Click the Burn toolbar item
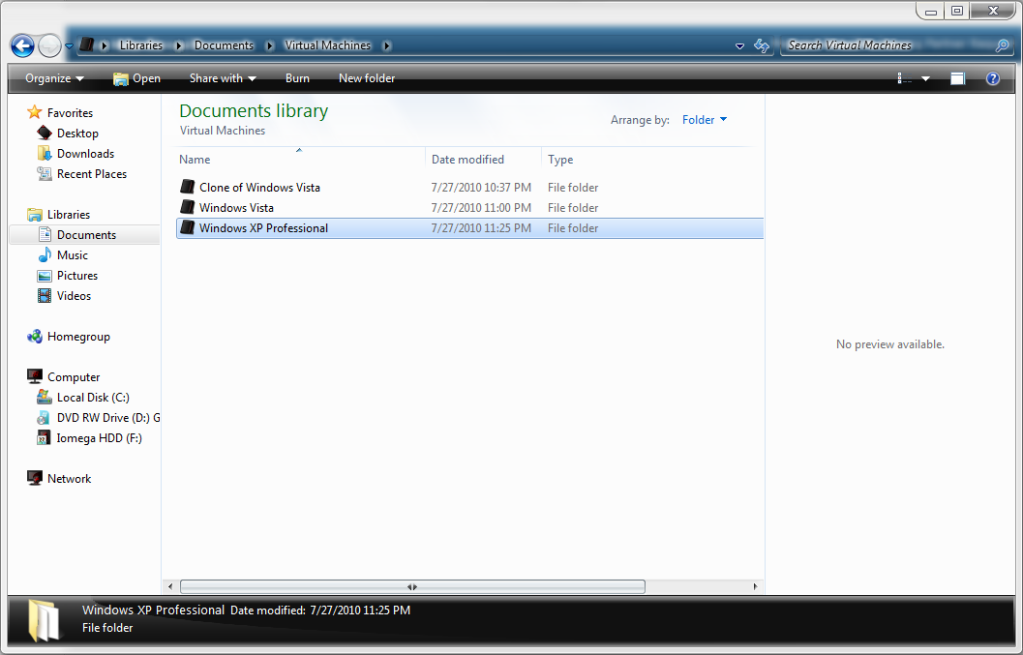The image size is (1023, 655). pos(297,78)
